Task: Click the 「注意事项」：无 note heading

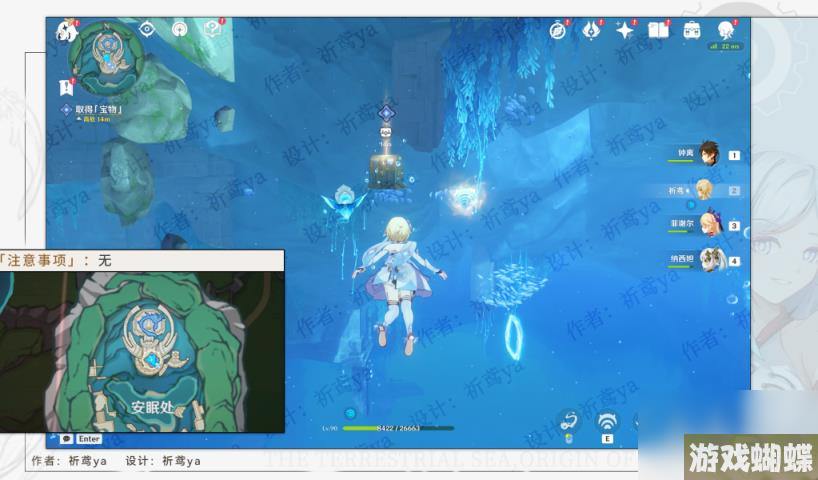Action: [x=56, y=260]
